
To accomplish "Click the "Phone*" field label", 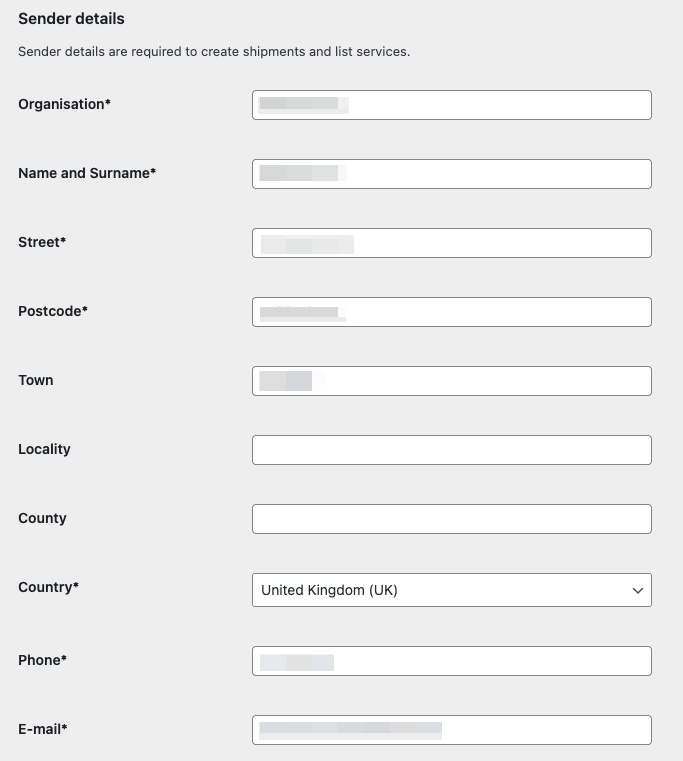I will [x=43, y=660].
